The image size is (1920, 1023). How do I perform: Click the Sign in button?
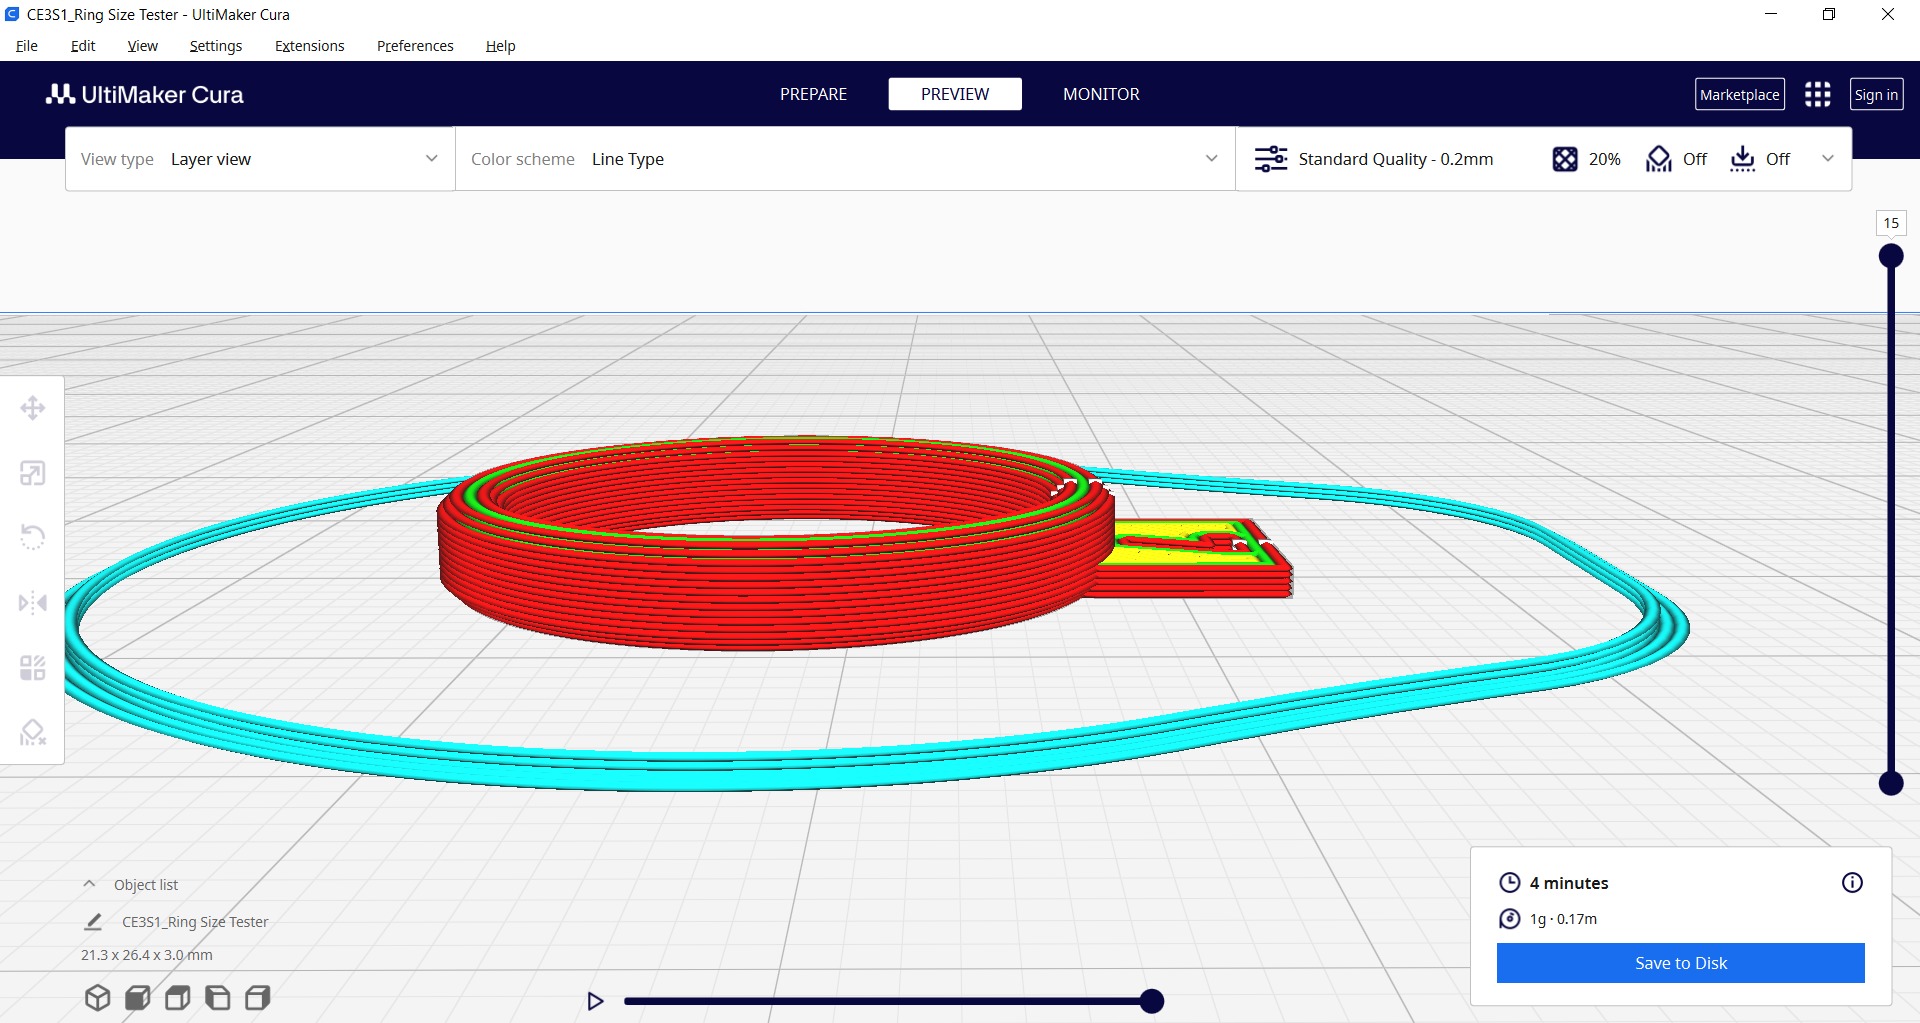[x=1876, y=94]
